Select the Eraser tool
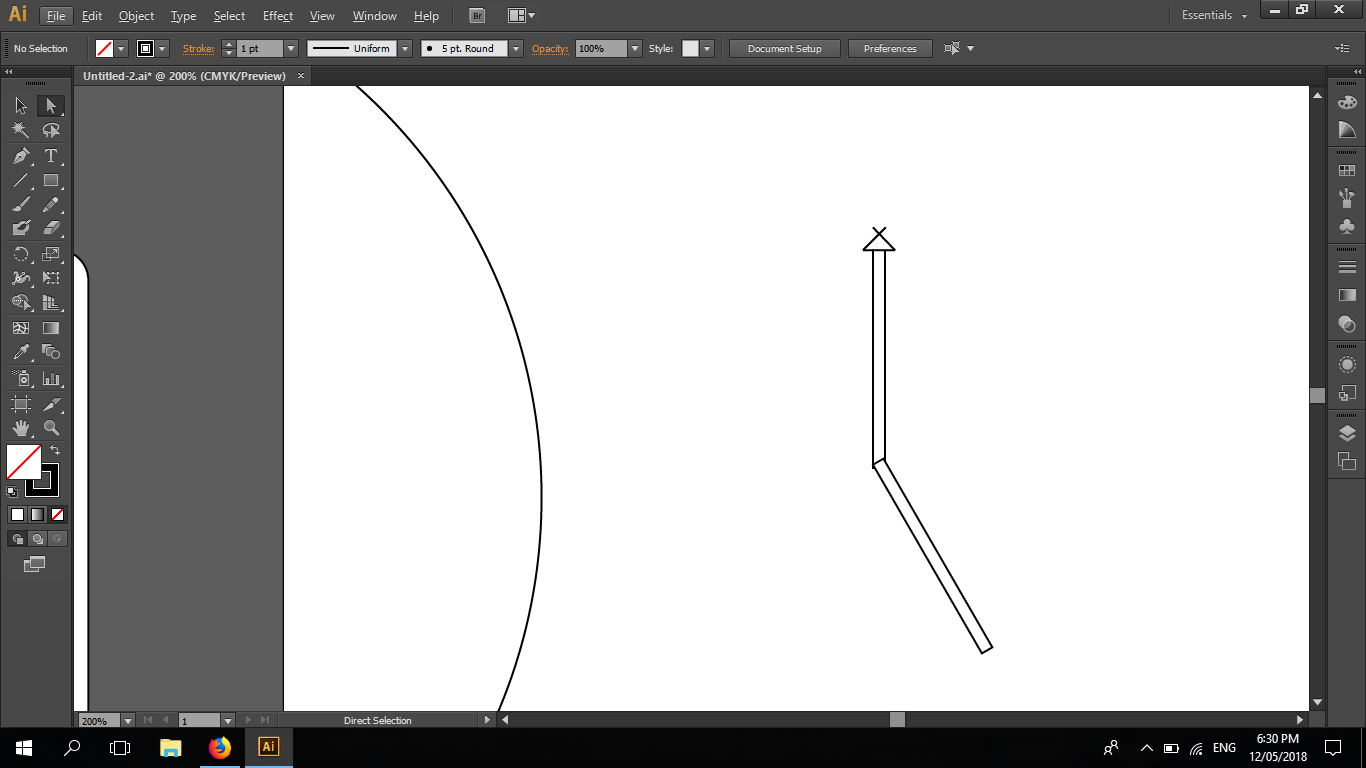 pyautogui.click(x=50, y=229)
